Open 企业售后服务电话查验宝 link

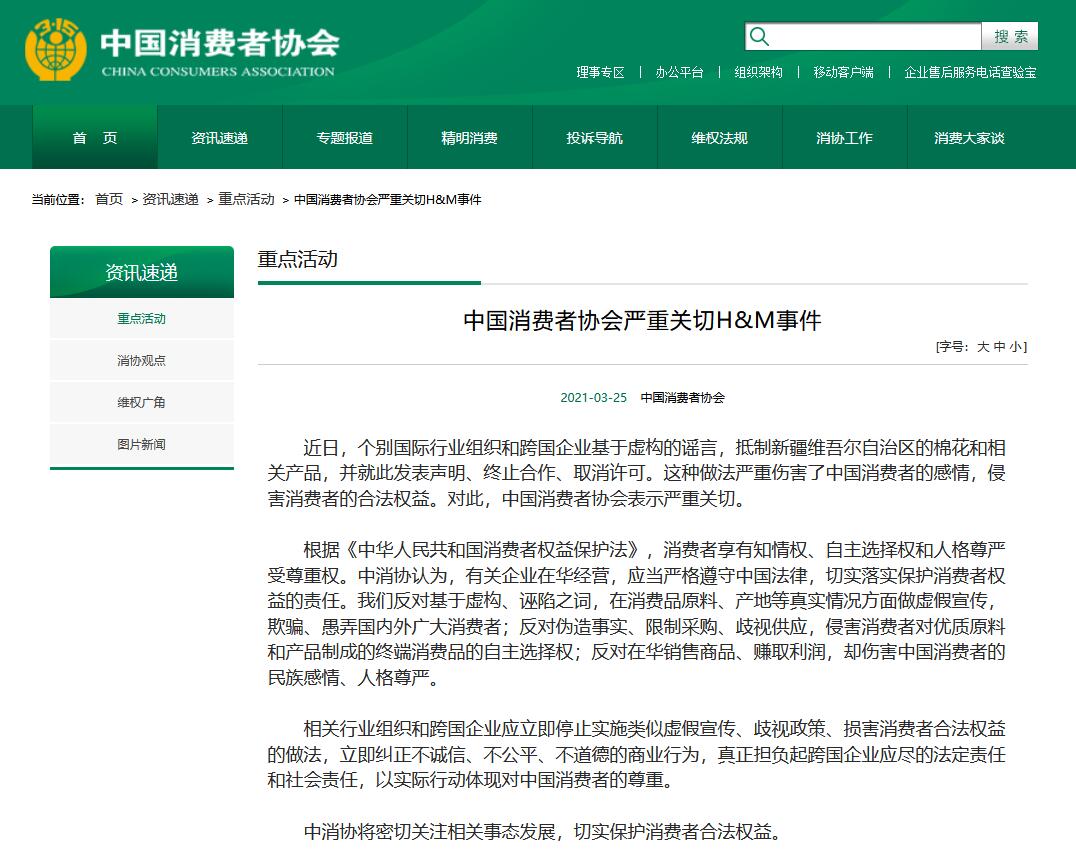(x=970, y=72)
